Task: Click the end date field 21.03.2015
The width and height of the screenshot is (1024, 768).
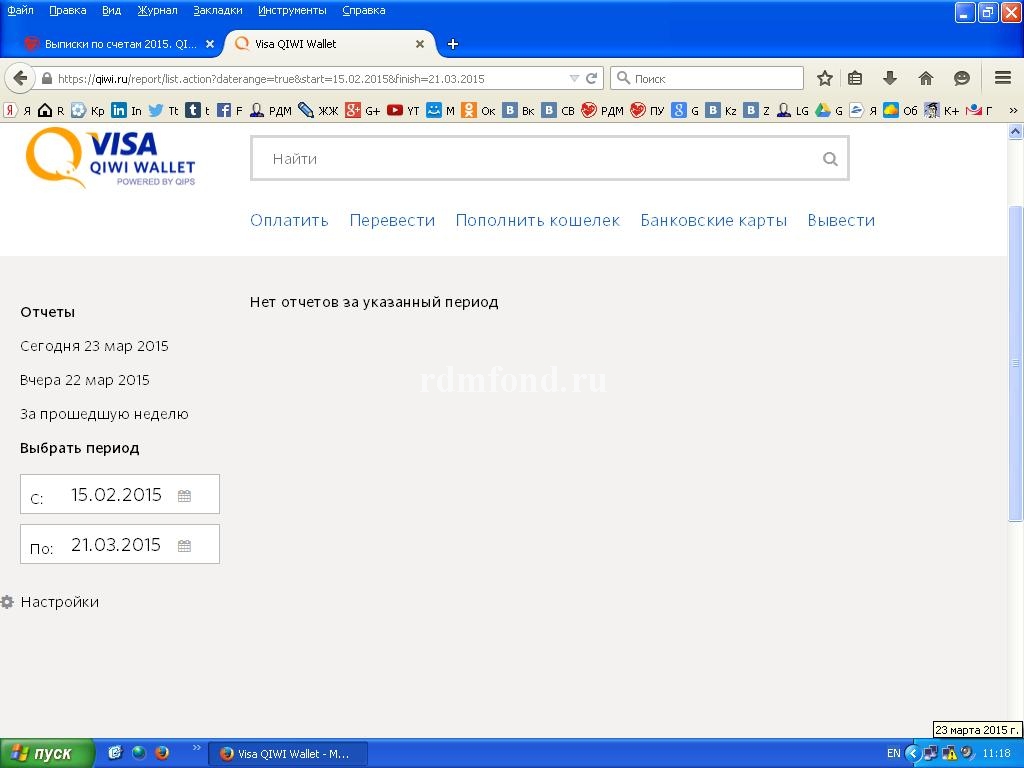Action: pos(120,544)
